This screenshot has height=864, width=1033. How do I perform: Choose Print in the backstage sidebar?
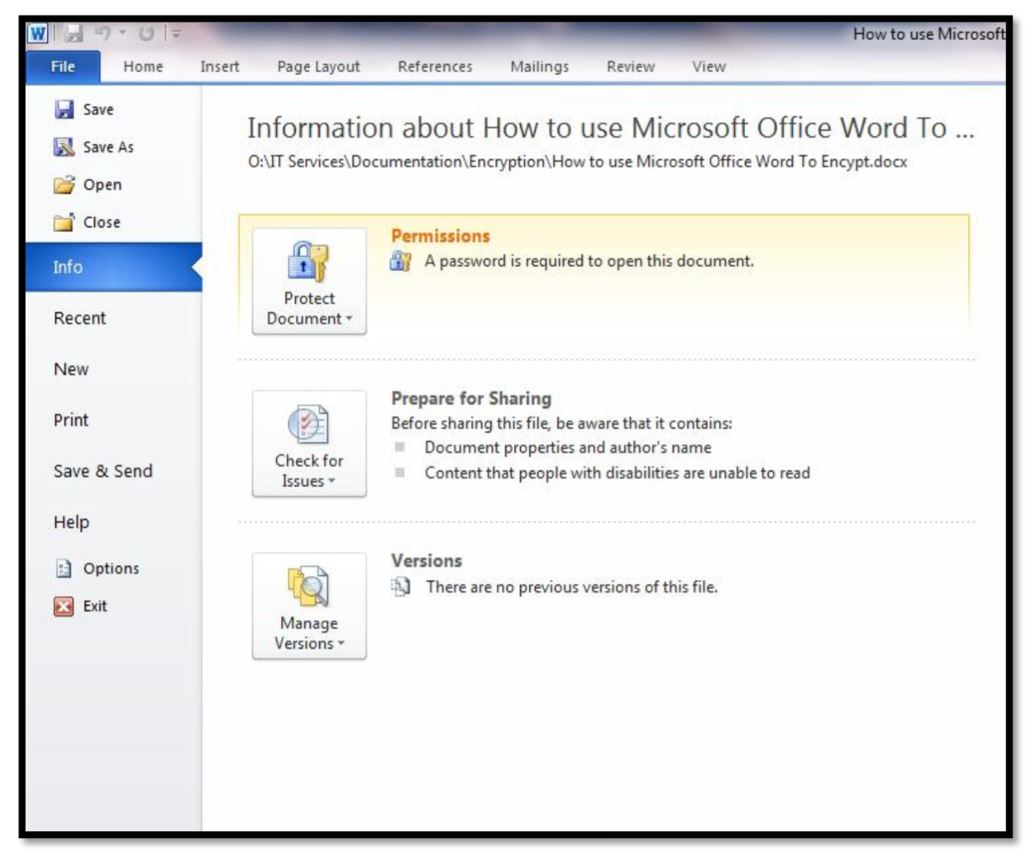click(71, 420)
